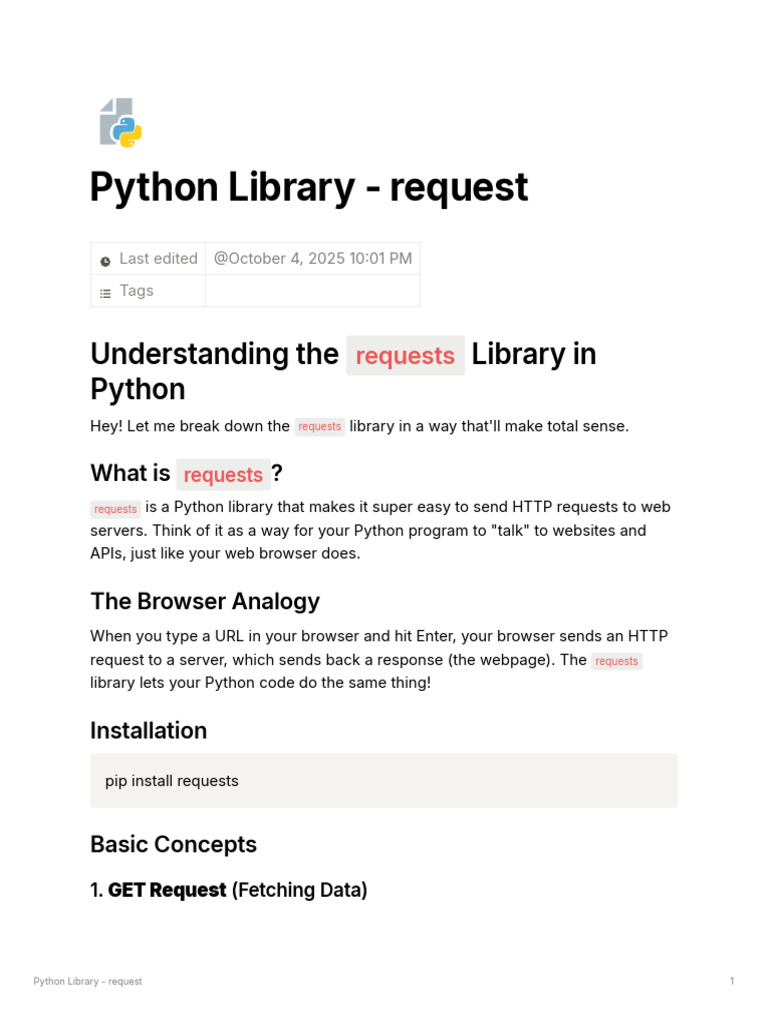Open the October 4, 2025 date value
This screenshot has width=768, height=1024.
[312, 259]
